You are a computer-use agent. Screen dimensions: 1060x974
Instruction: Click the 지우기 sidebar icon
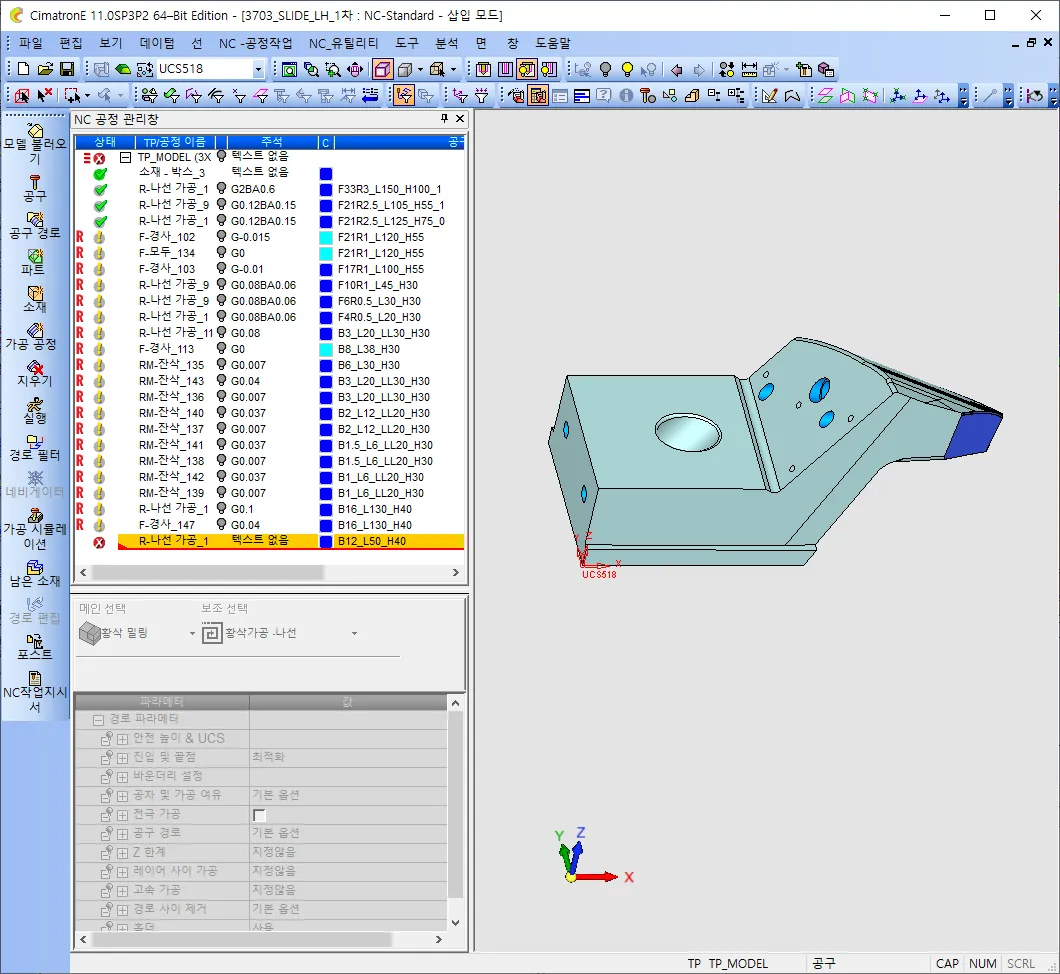point(35,374)
